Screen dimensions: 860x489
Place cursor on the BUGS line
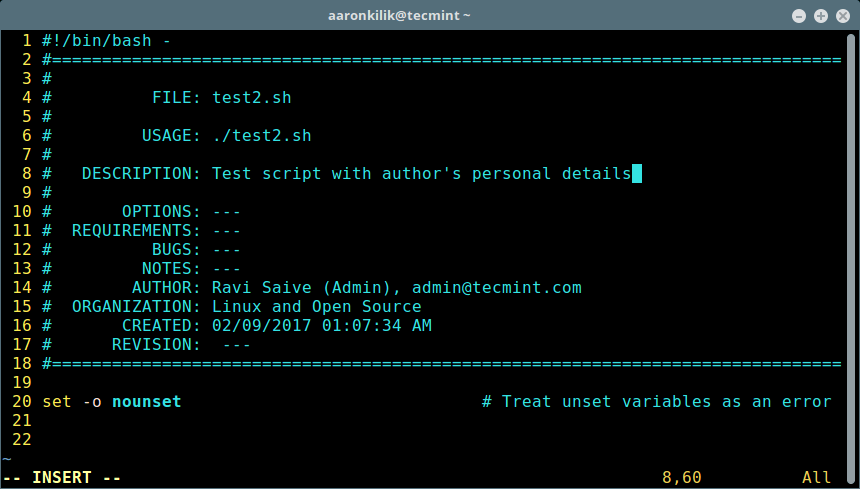point(176,250)
